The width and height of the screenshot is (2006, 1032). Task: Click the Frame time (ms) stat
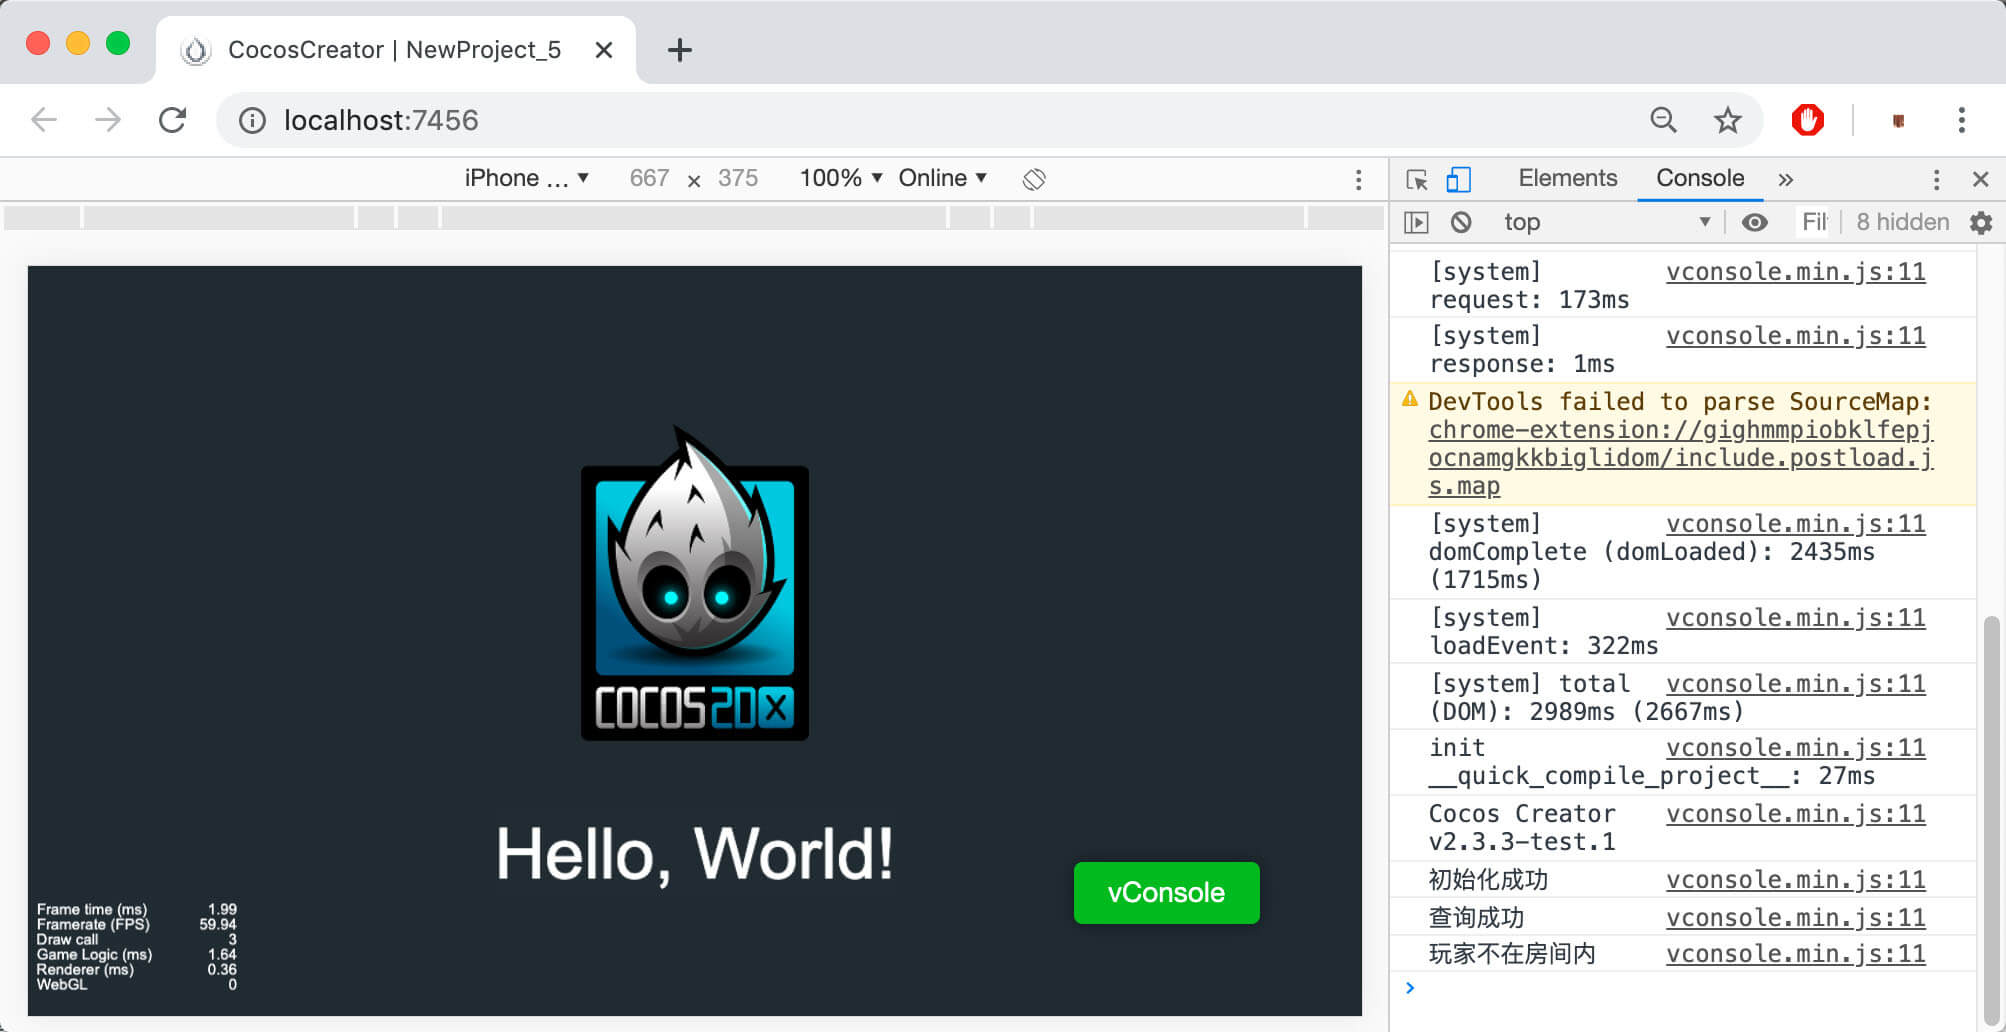click(x=136, y=909)
